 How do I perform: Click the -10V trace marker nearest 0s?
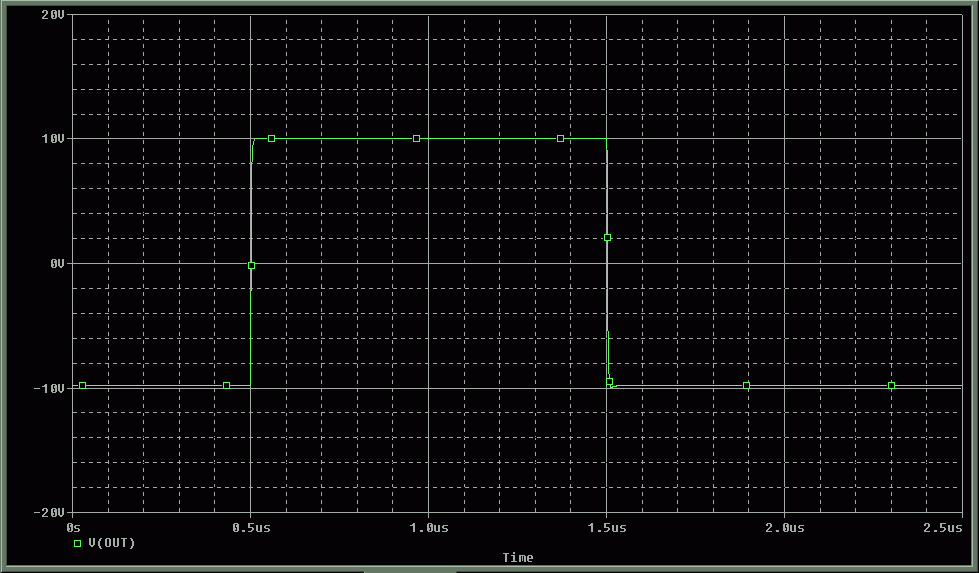coord(82,385)
